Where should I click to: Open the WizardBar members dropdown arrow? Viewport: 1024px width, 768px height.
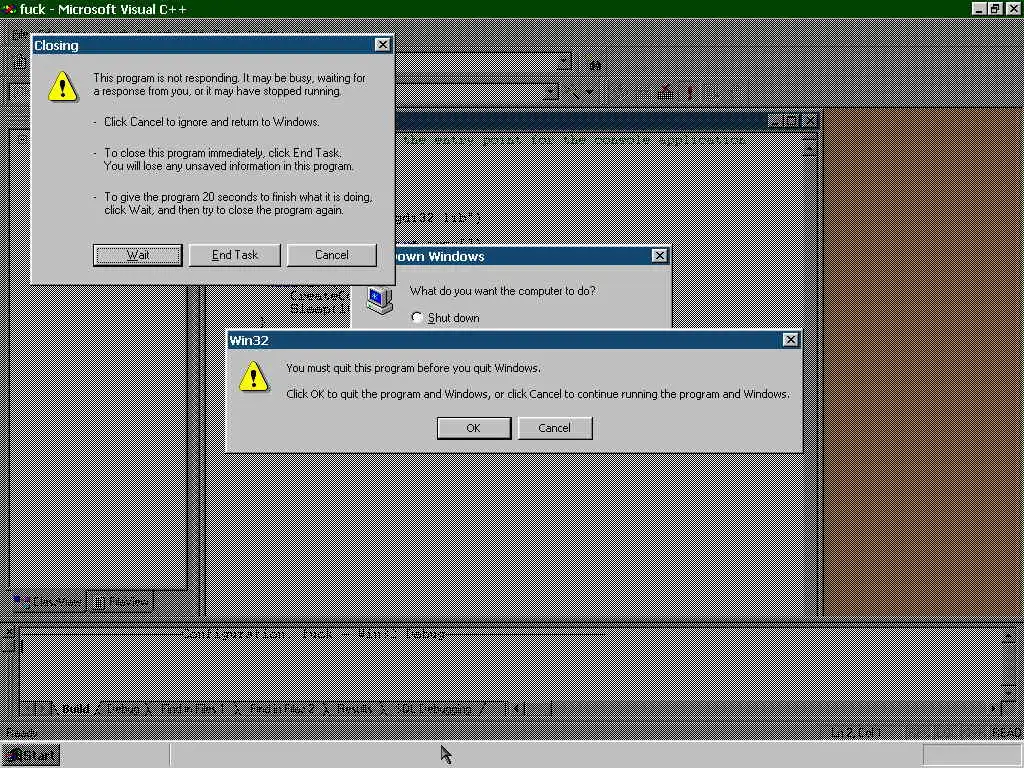(551, 92)
